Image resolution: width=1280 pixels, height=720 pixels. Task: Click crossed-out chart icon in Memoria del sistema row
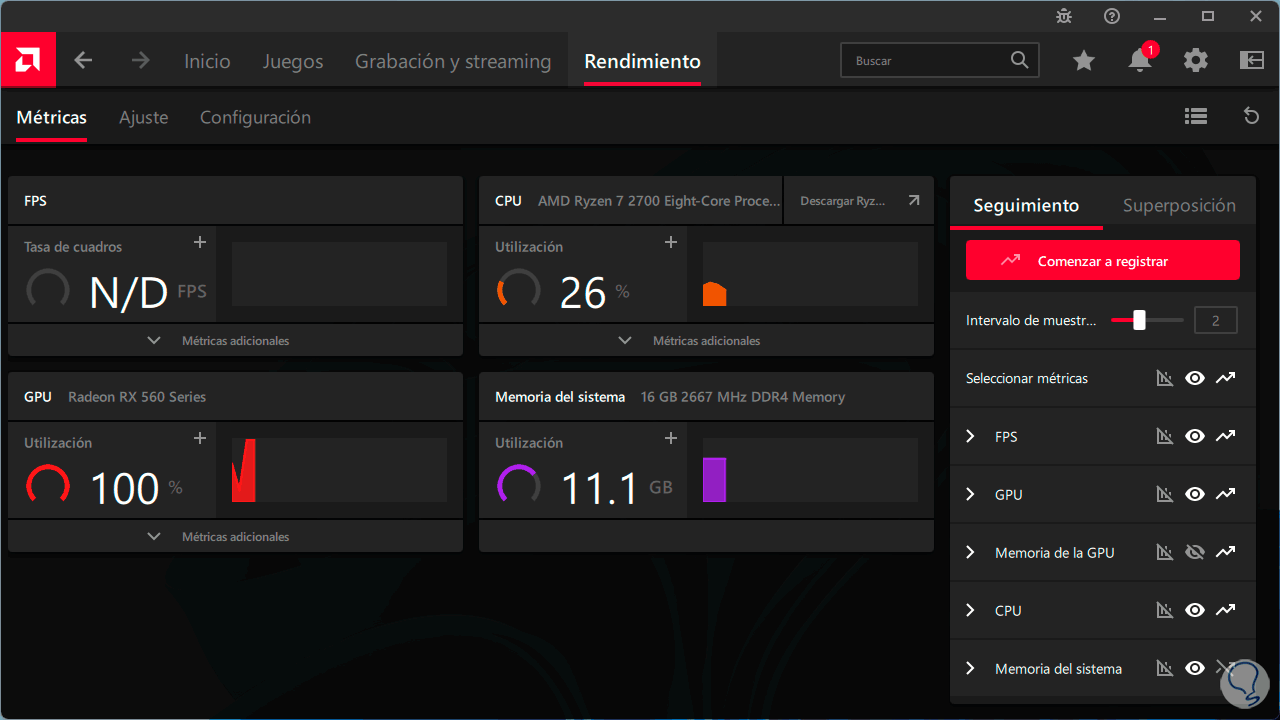[1164, 668]
